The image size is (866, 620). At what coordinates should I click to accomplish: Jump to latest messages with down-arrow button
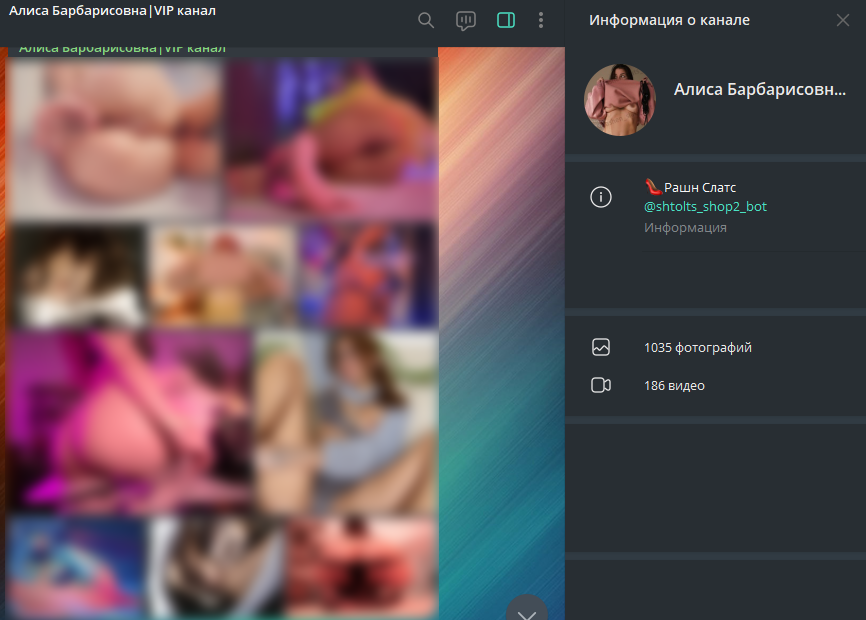pos(527,609)
